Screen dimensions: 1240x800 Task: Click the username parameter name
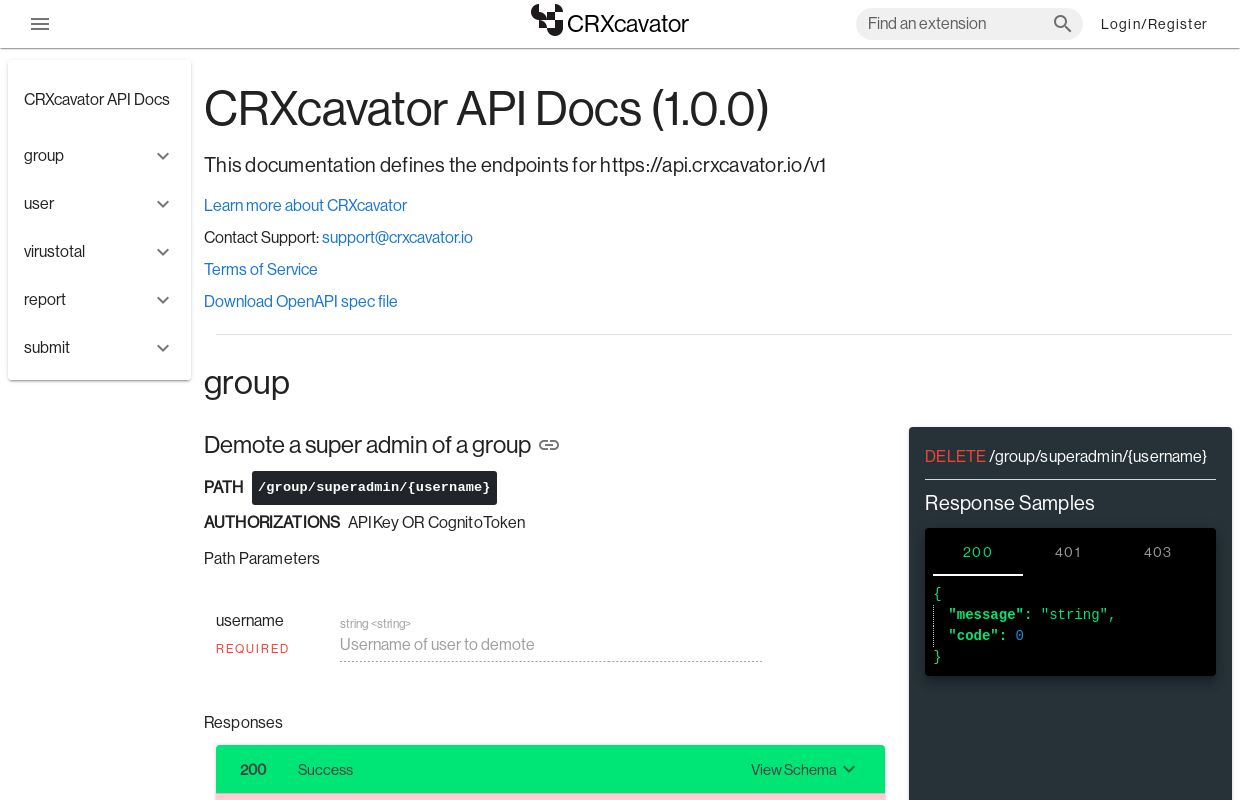tap(250, 620)
